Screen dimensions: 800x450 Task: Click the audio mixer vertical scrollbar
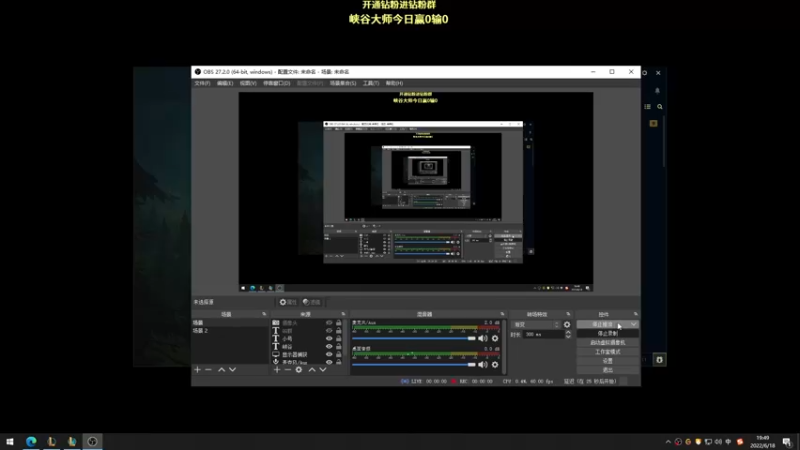click(504, 346)
